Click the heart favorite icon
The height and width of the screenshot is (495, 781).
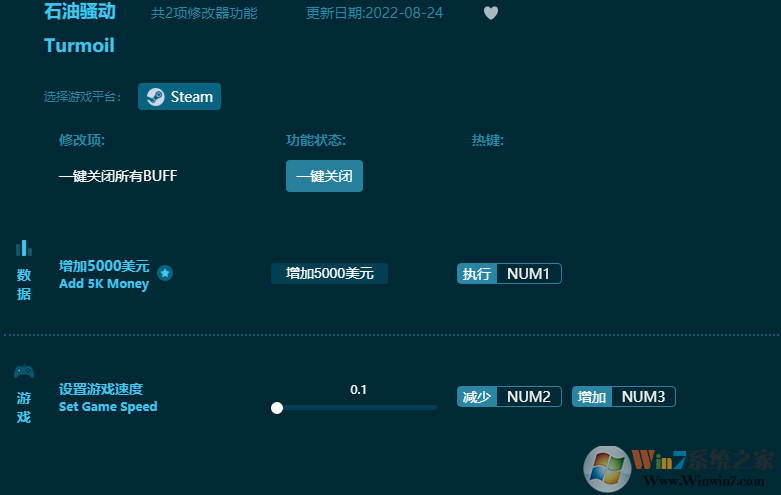491,12
